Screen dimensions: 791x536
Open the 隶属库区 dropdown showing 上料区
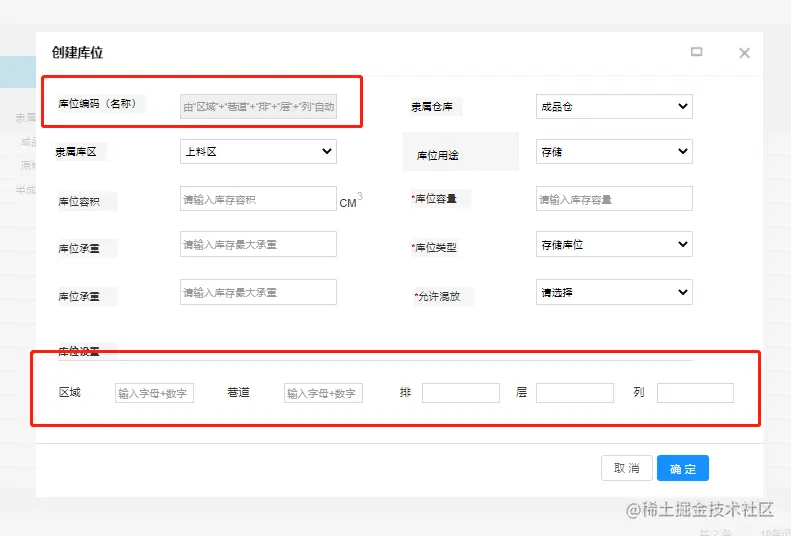pos(258,151)
